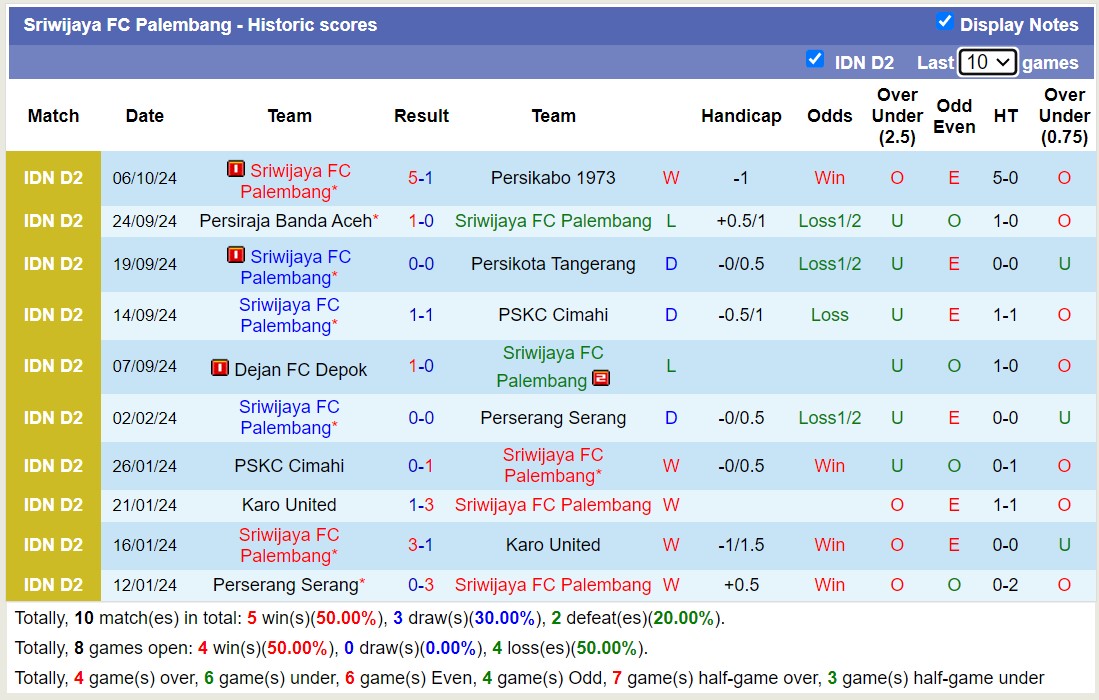Screen dimensions: 1099x700
Task: Click the 5-1 result score
Action: 420,178
